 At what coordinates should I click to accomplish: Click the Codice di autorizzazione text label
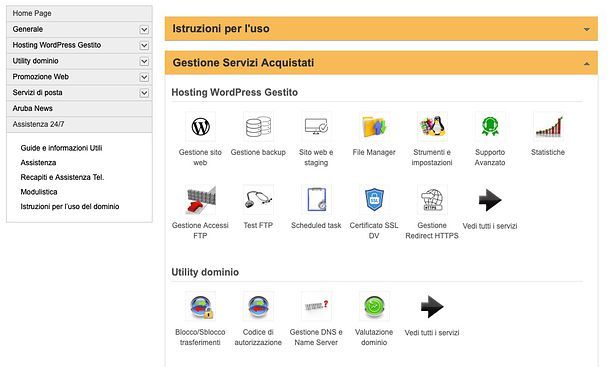(x=258, y=337)
